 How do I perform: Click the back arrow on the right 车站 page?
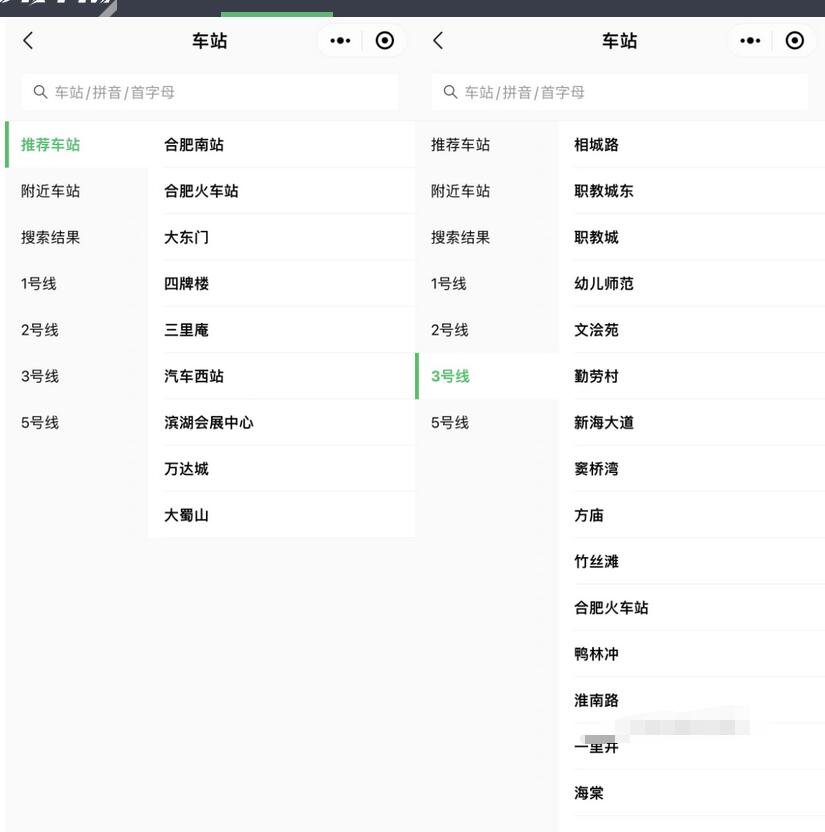point(437,40)
